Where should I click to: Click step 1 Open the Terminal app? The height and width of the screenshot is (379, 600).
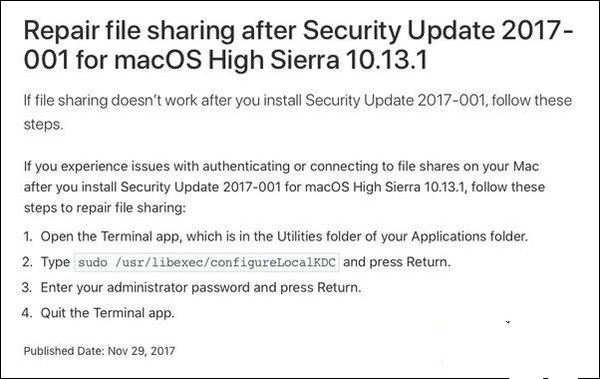(x=284, y=237)
